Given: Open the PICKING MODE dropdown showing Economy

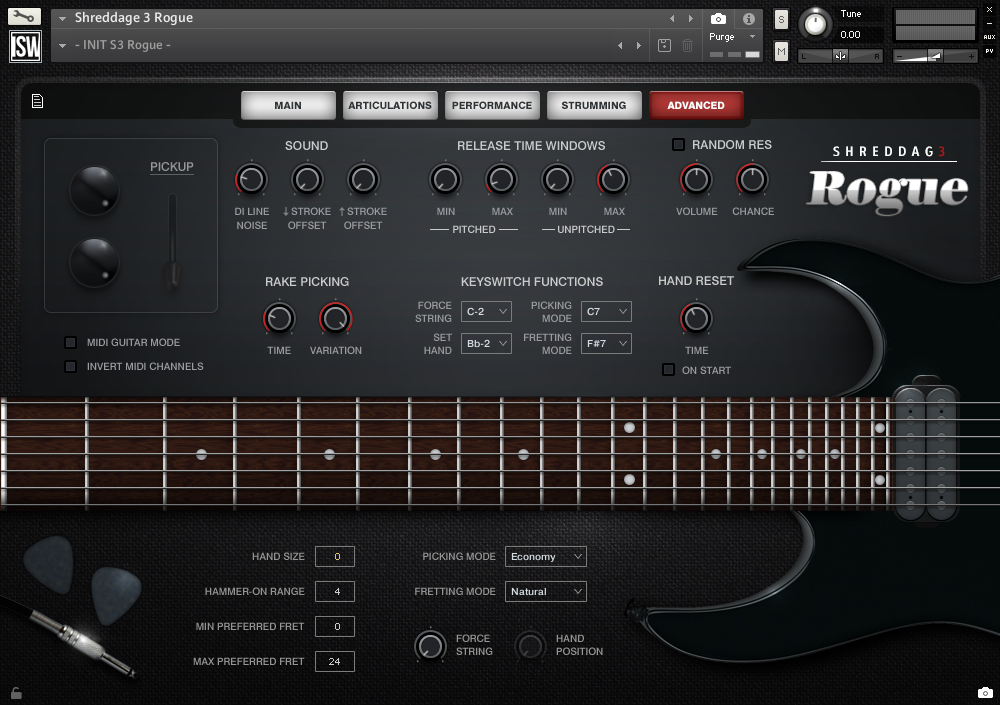Looking at the screenshot, I should pyautogui.click(x=545, y=556).
